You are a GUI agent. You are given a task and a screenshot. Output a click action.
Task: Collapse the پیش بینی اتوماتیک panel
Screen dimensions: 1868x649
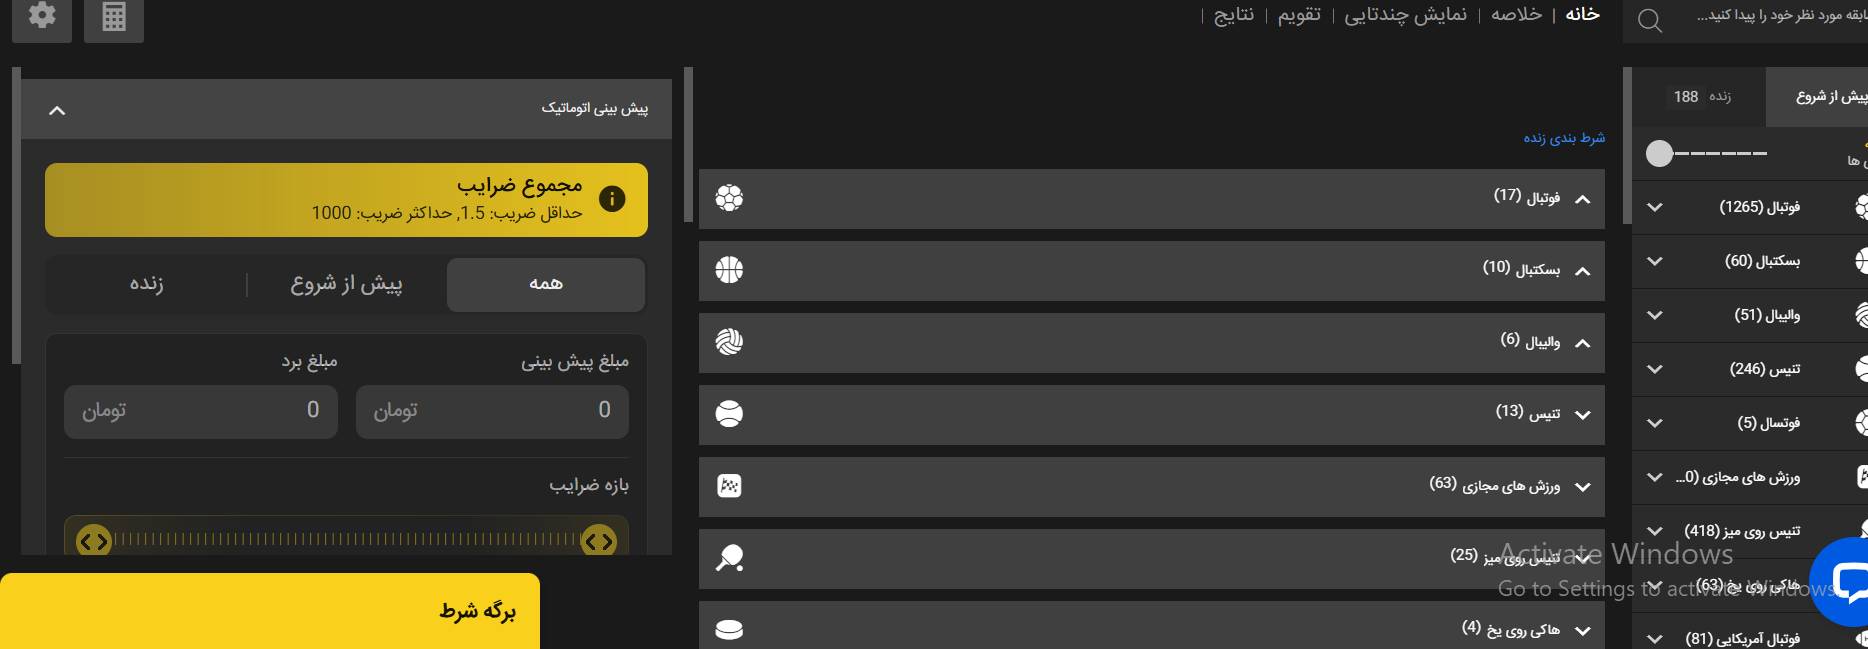(x=57, y=110)
